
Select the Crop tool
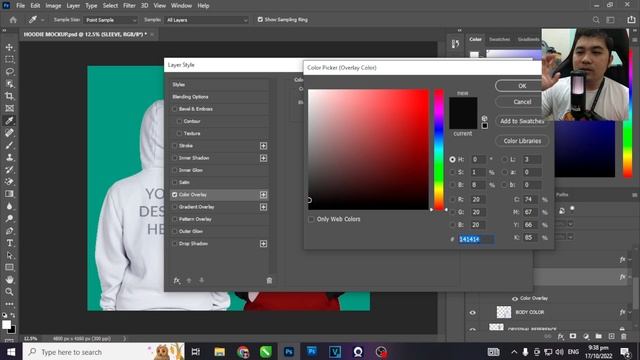[x=9, y=96]
